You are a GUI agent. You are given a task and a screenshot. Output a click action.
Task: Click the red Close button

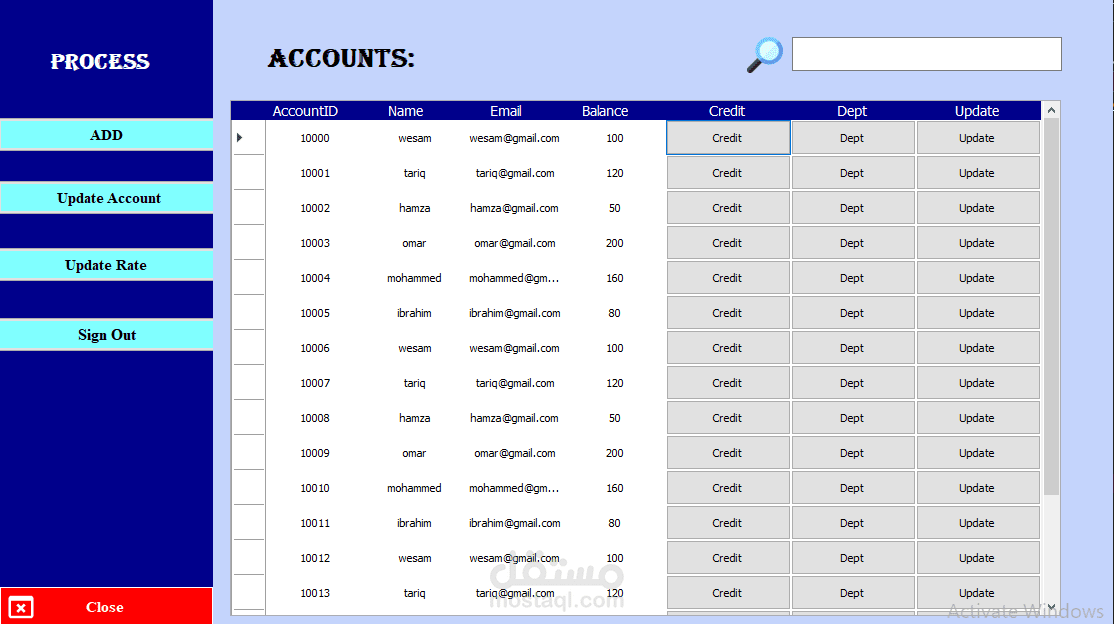pos(107,607)
